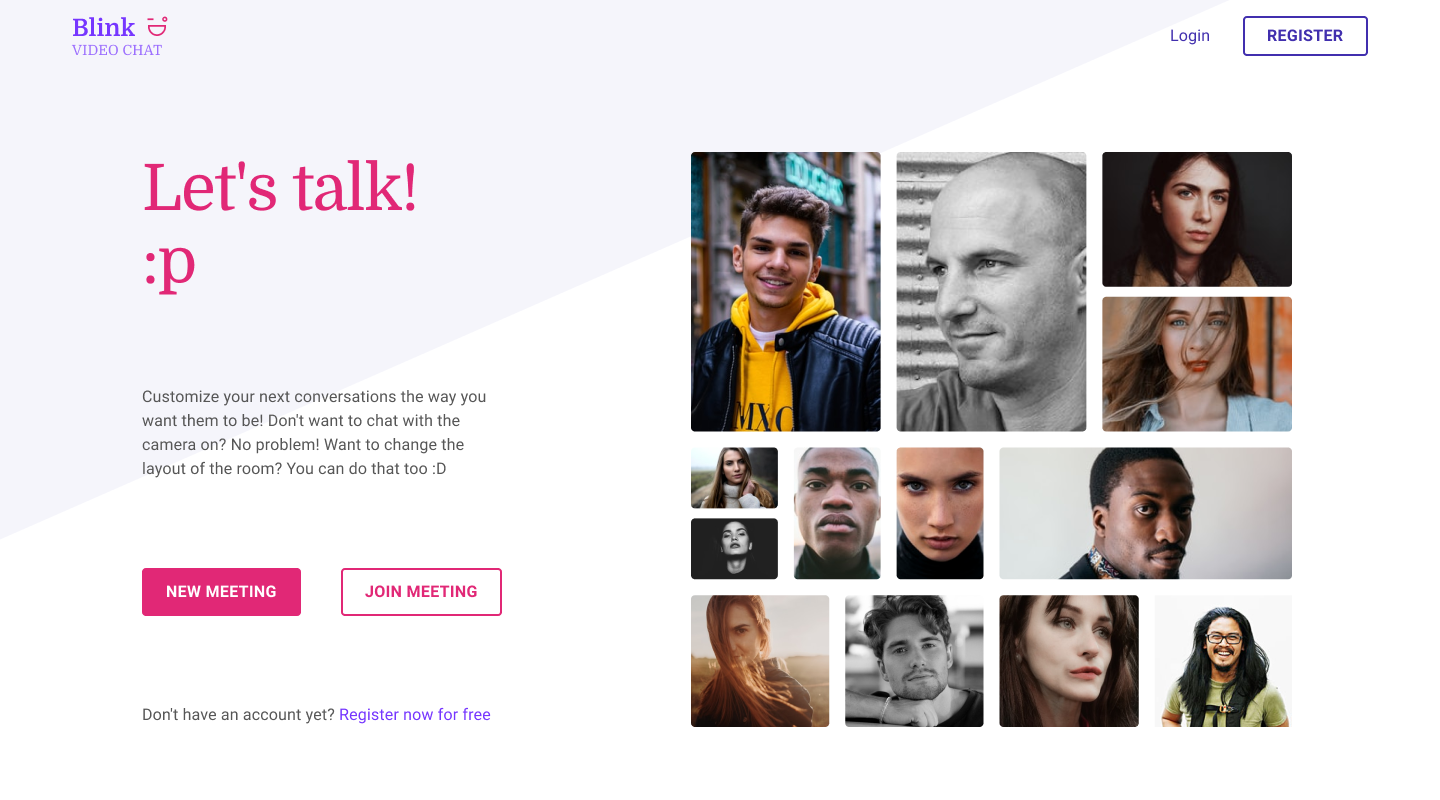Click the Blink VIDEO CHAT logo text
Screen dimensions: 1440x800
117,37
